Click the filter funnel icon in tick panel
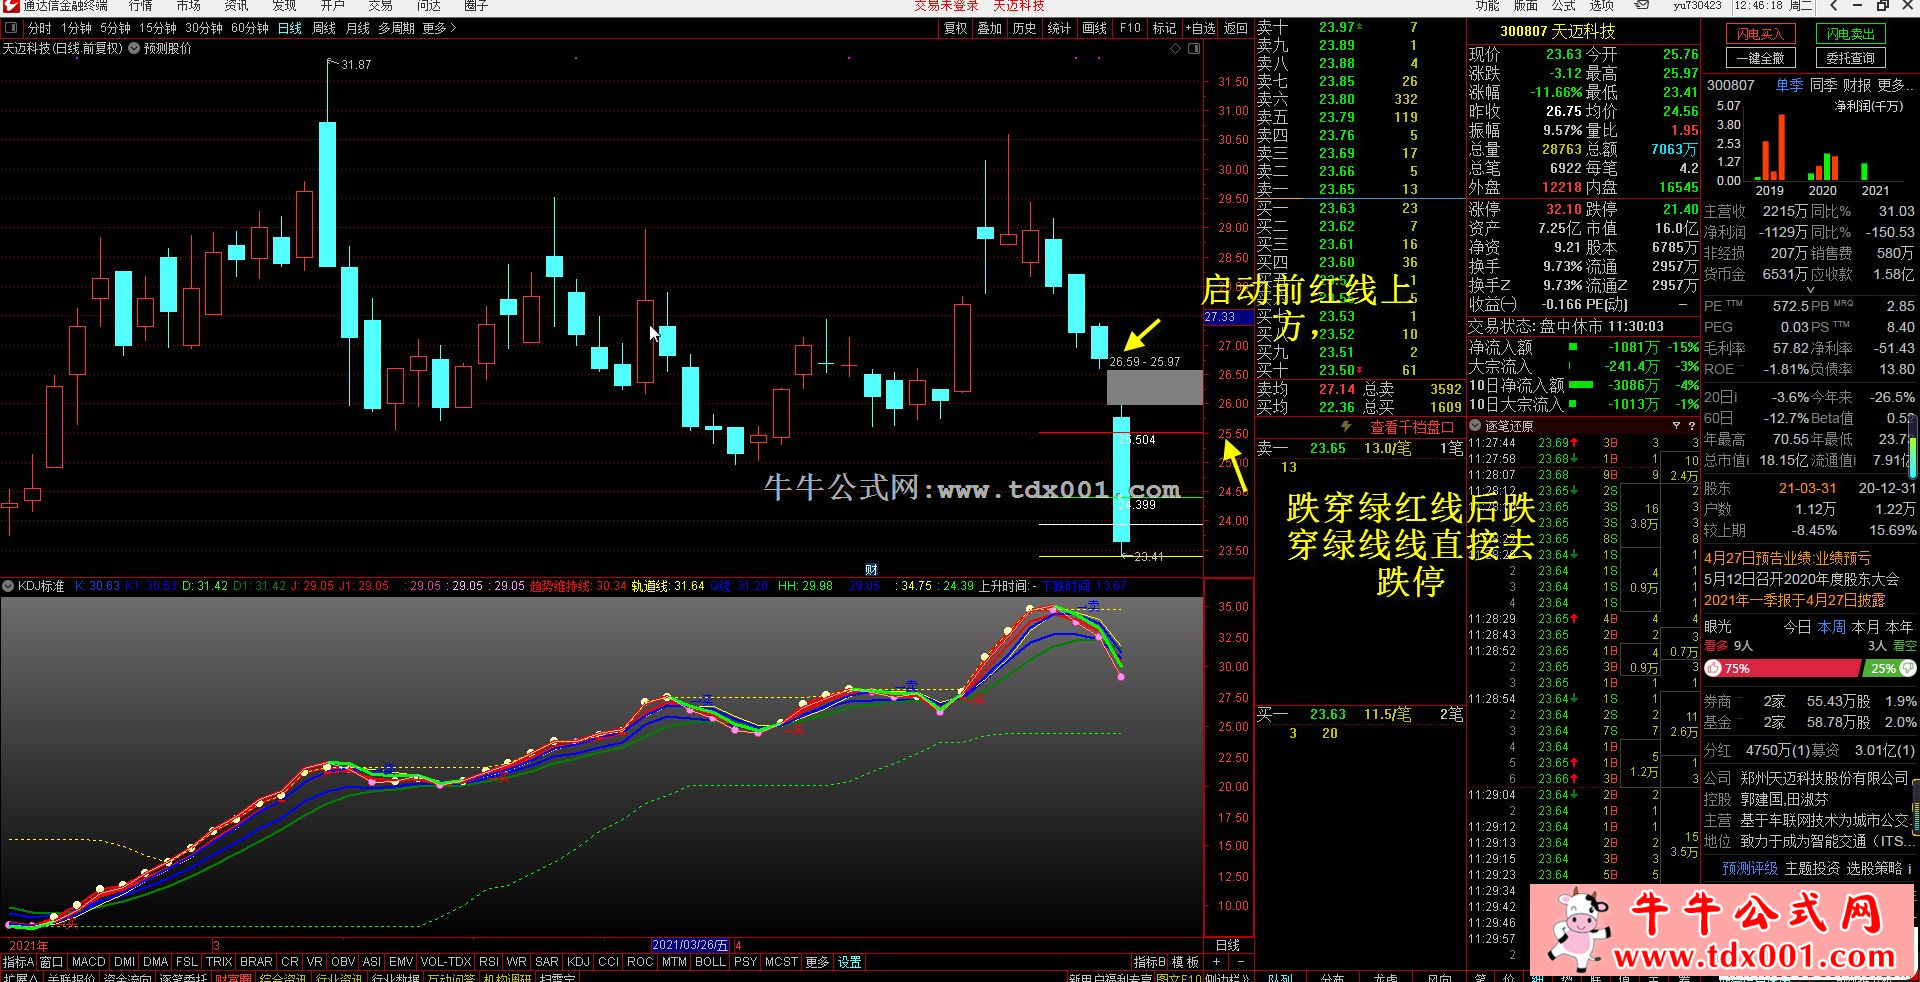1920x982 pixels. [x=1676, y=426]
